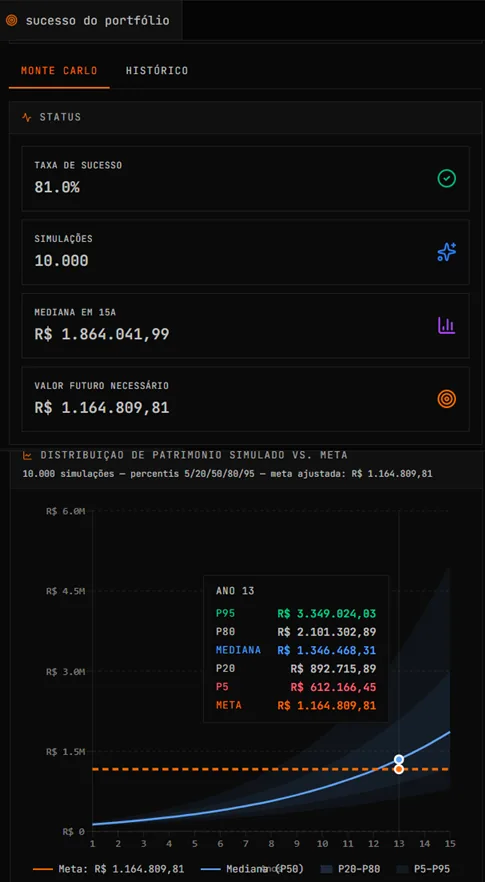Click the target icon beside sucesso do portfólio
485x882 pixels.
click(x=11, y=21)
